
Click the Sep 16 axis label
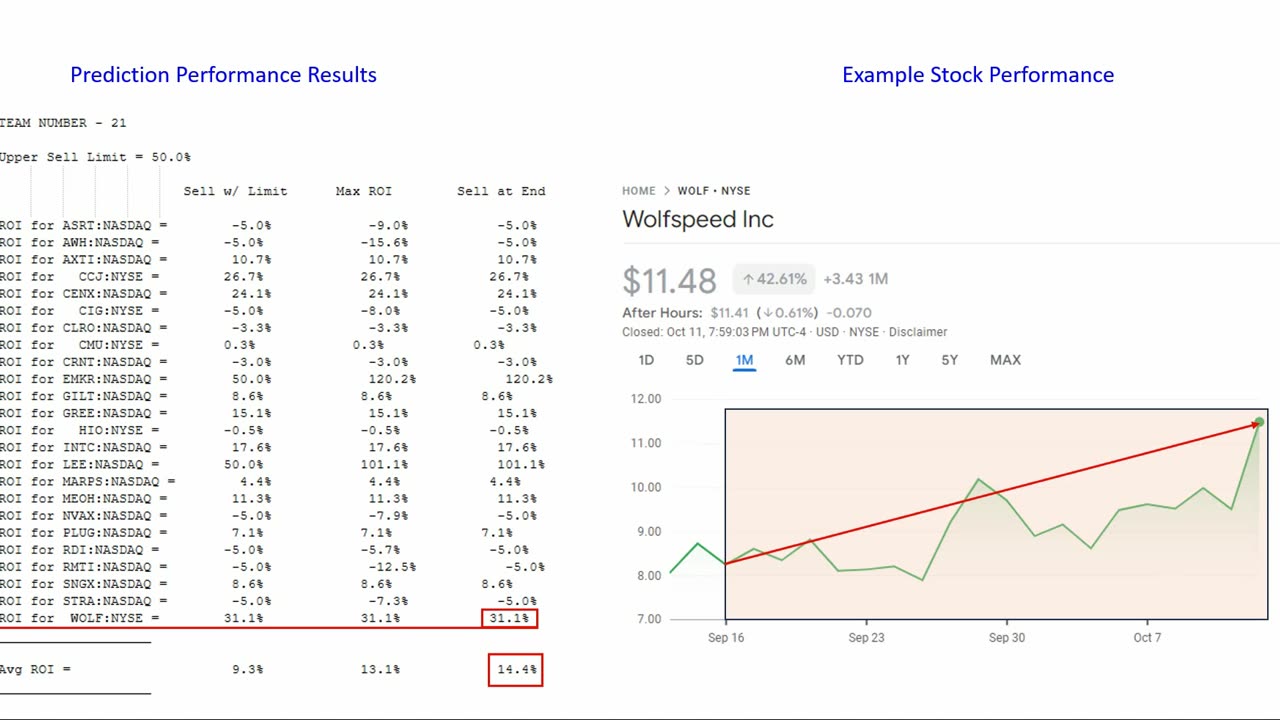[x=725, y=638]
